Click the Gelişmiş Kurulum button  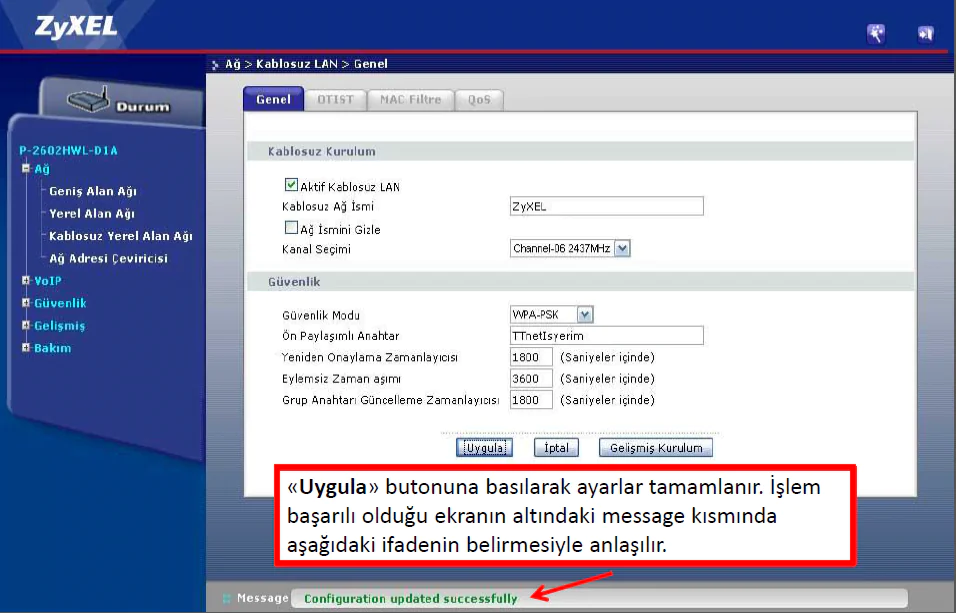click(656, 448)
